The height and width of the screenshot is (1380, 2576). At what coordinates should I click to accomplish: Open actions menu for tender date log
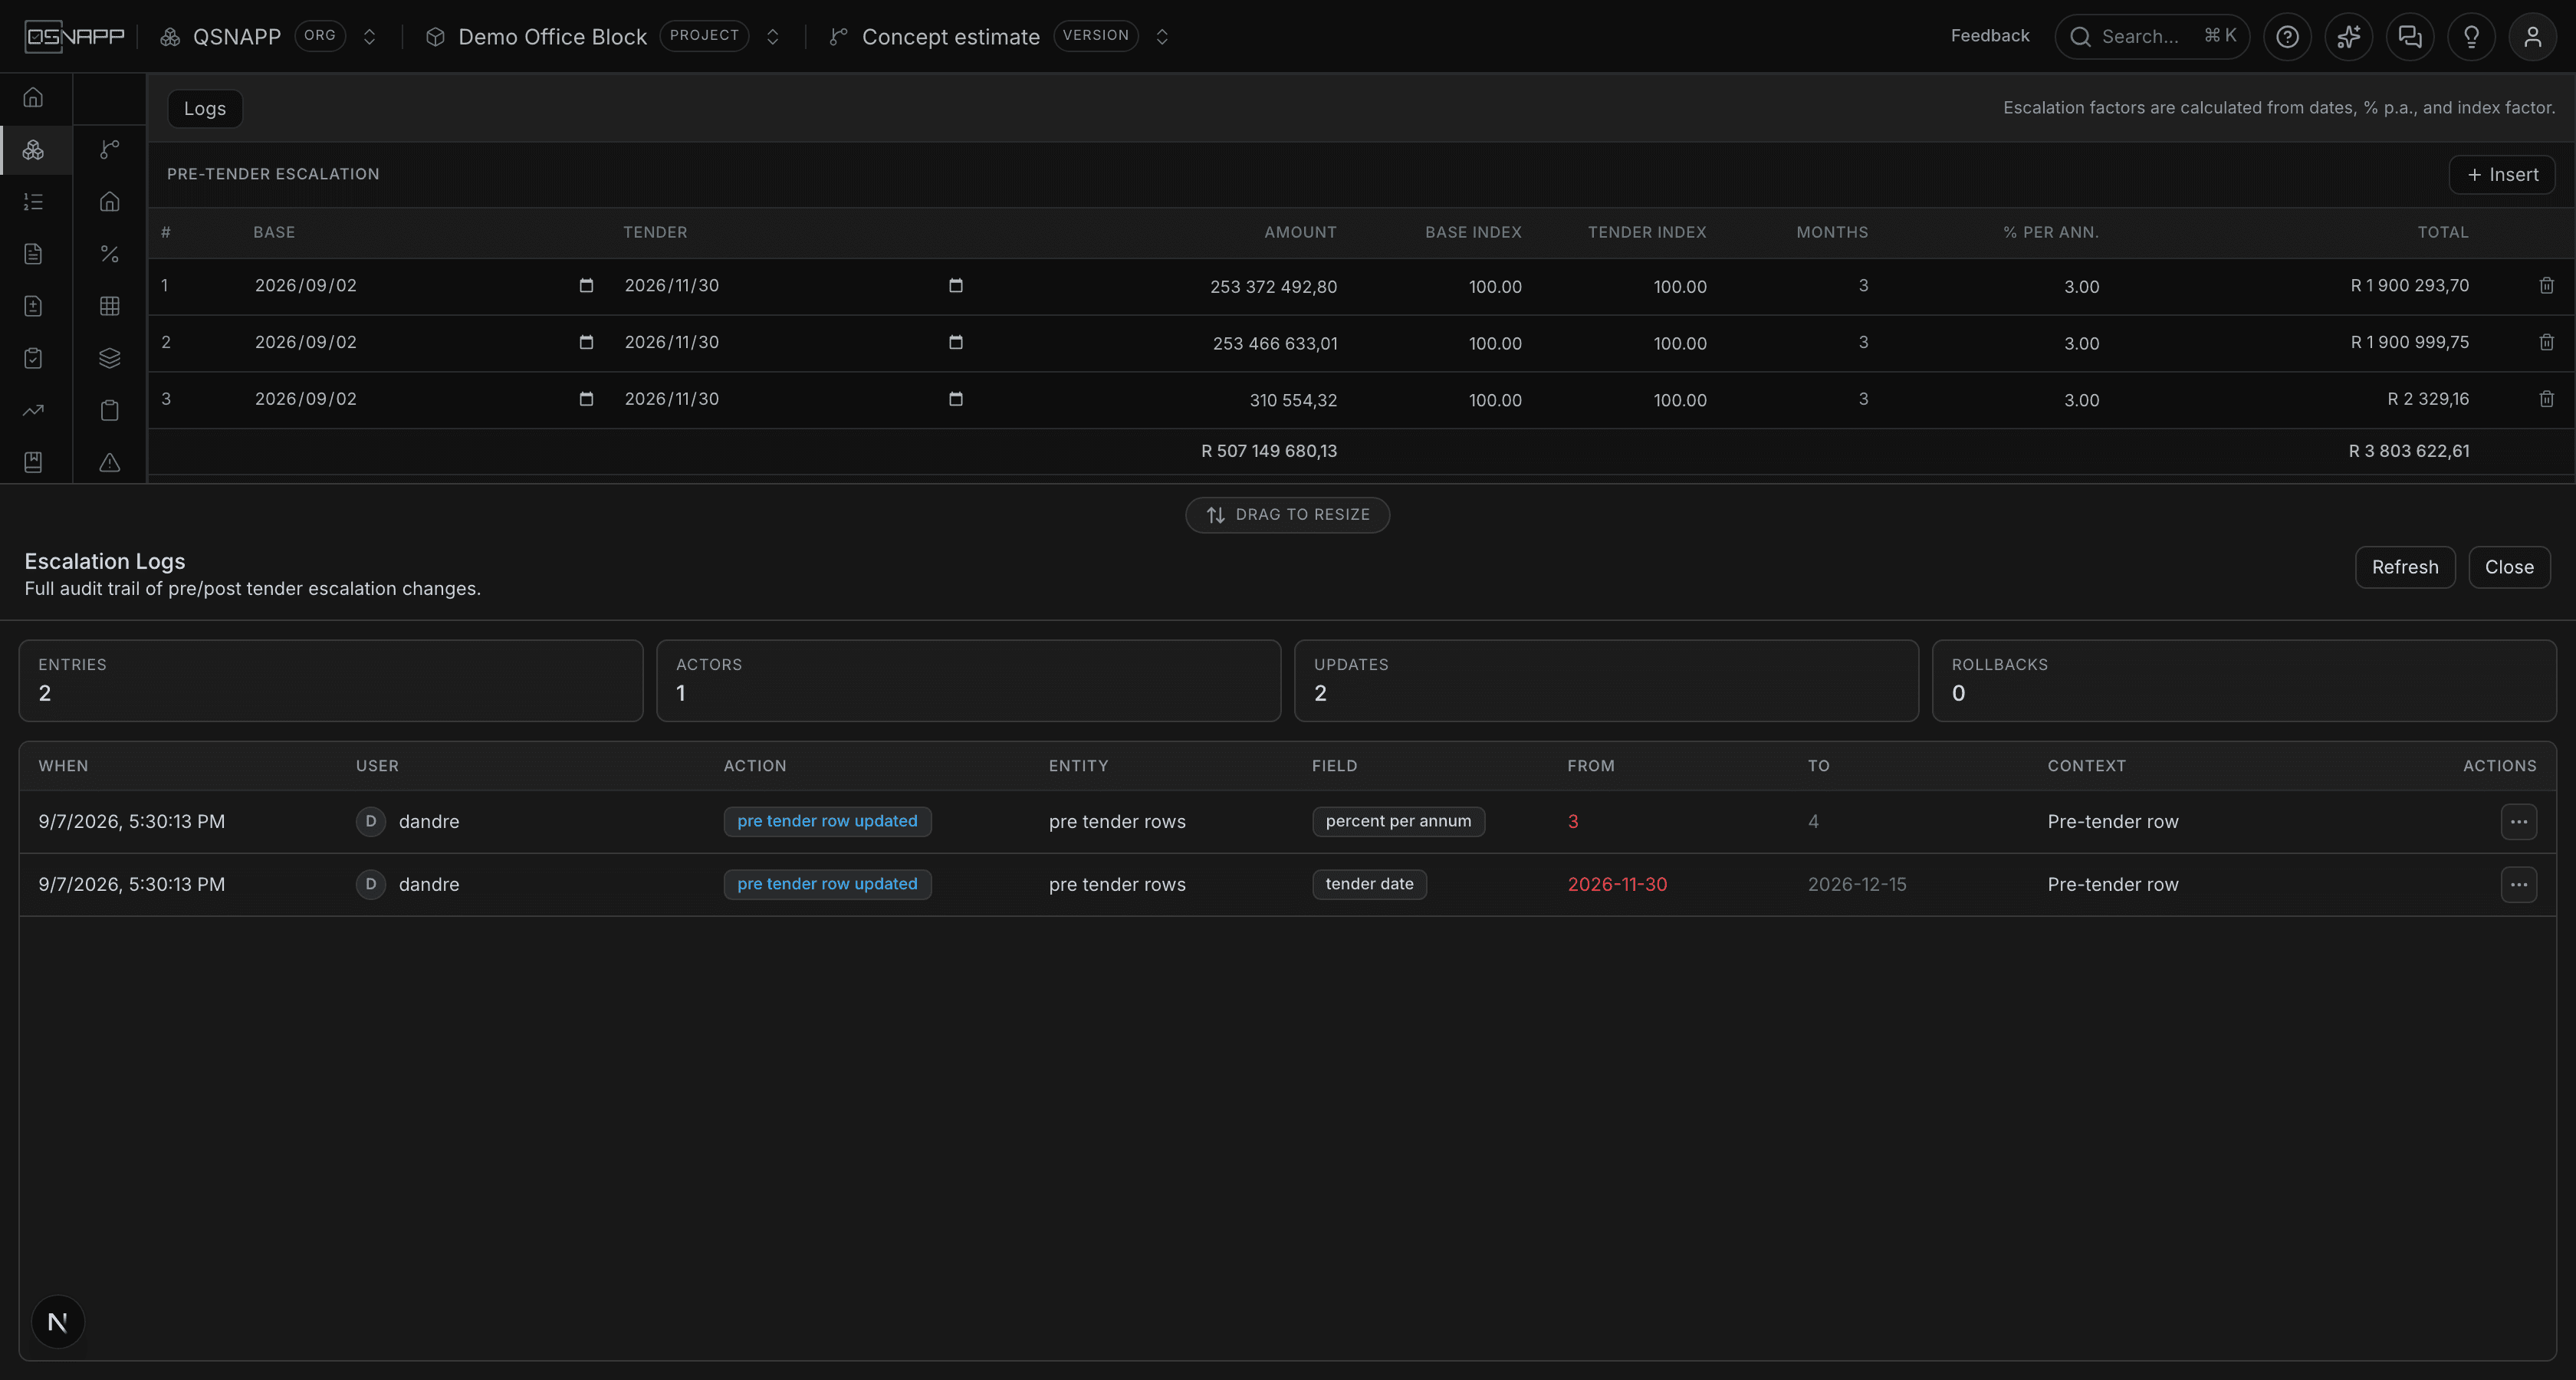coord(2518,885)
